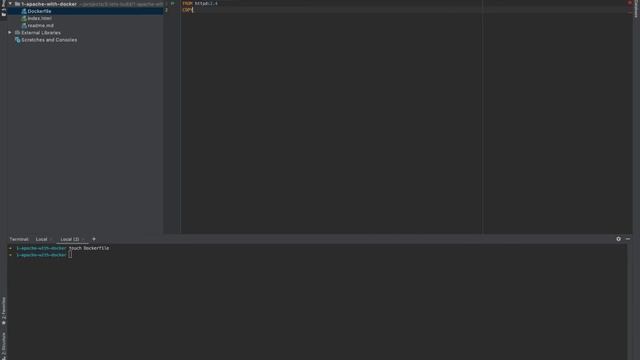Open the Favorites side tool window

[4, 311]
